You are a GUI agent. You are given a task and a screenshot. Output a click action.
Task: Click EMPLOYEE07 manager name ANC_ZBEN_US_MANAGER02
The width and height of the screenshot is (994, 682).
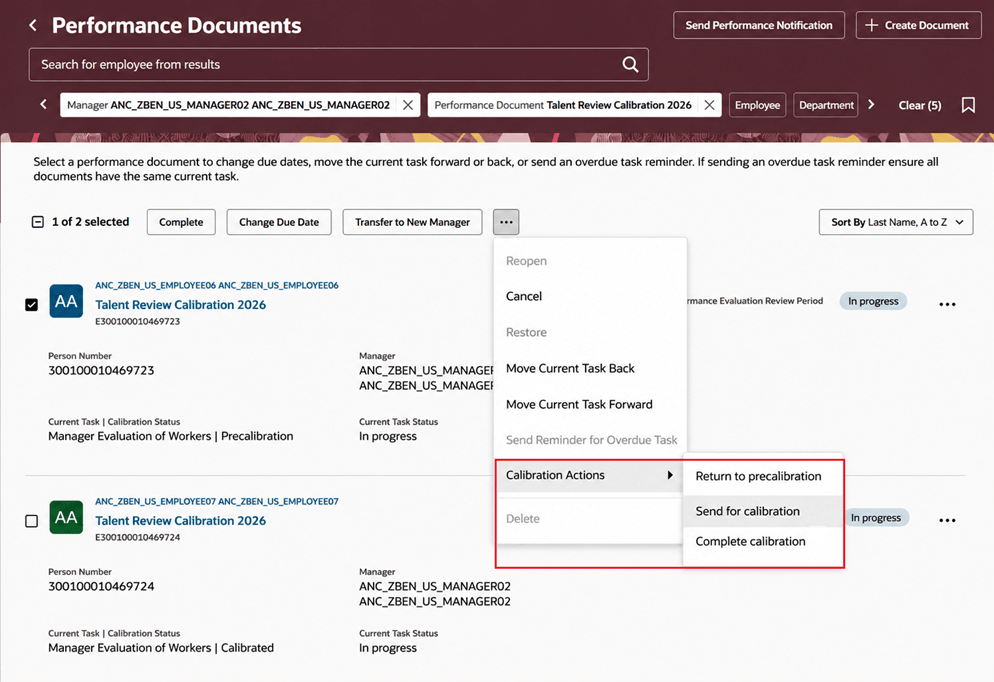pos(435,594)
